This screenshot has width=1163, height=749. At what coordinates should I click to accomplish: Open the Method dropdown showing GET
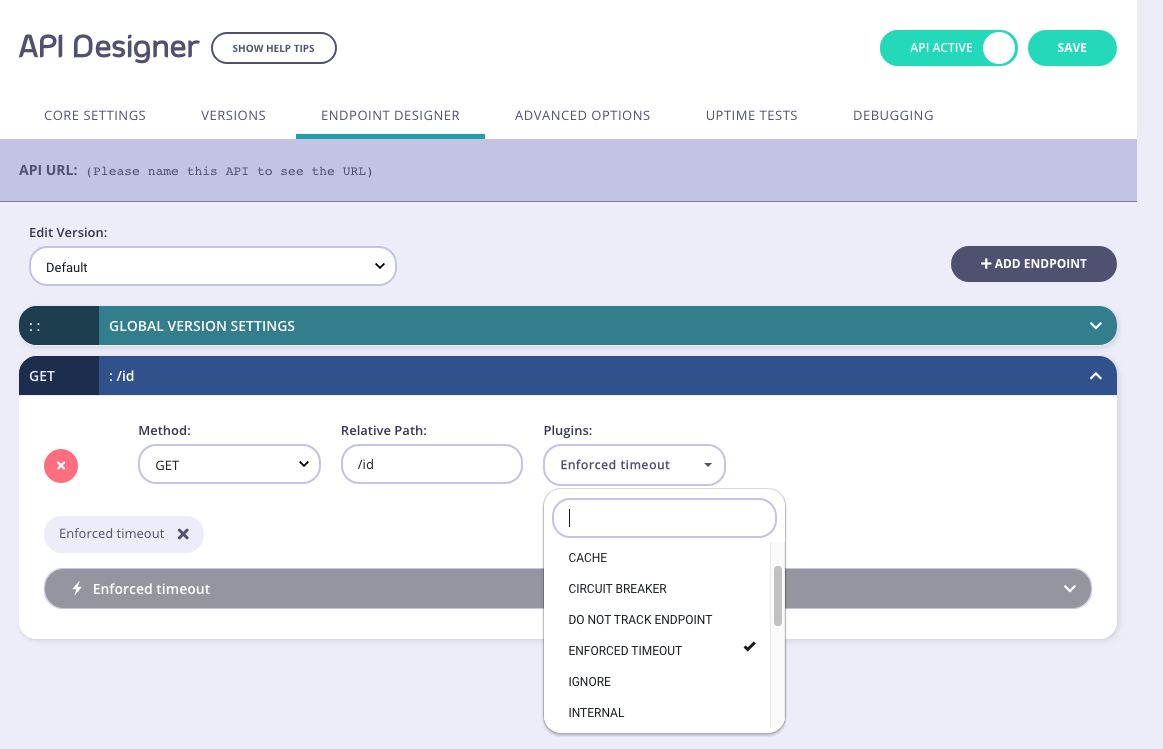click(229, 464)
